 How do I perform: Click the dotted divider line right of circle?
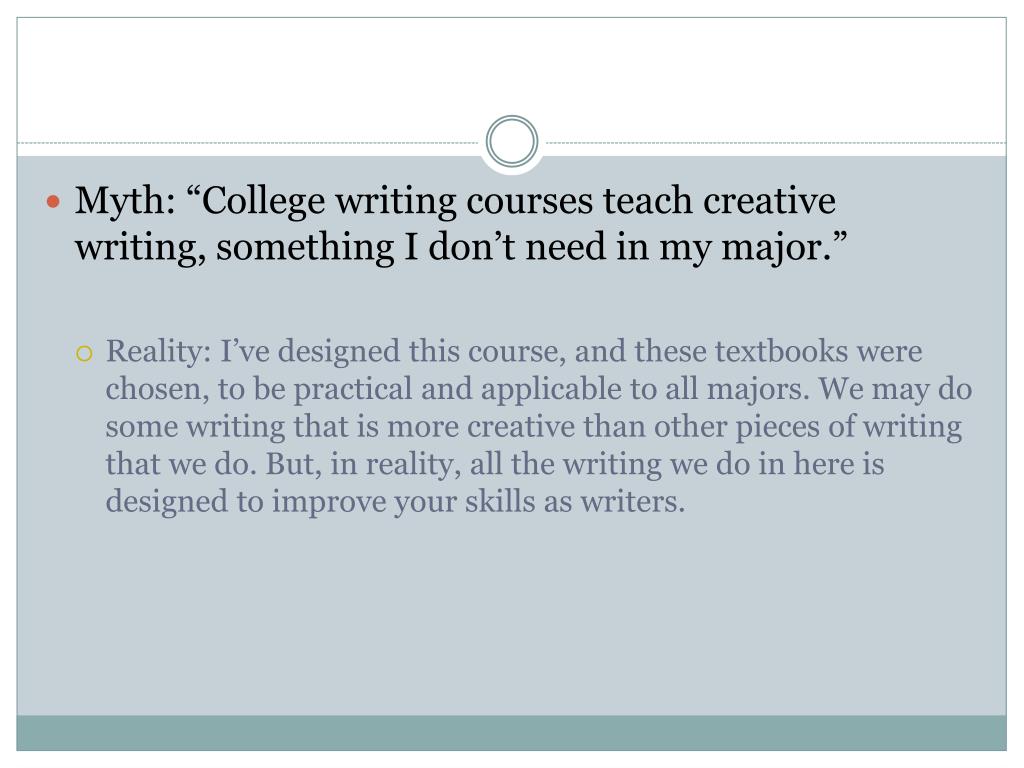point(776,142)
